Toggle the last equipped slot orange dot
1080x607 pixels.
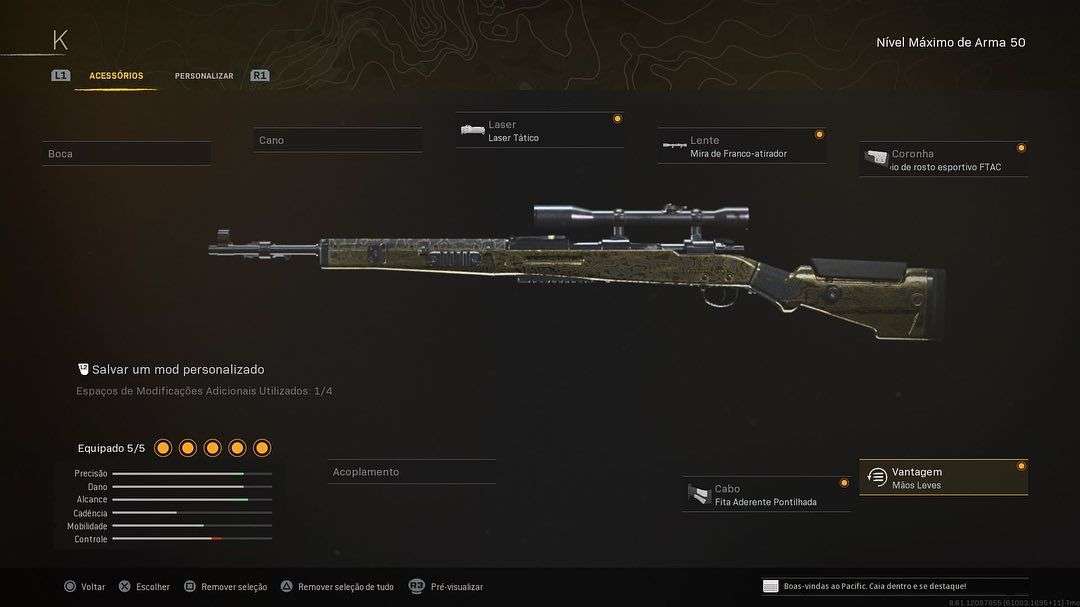tap(262, 449)
